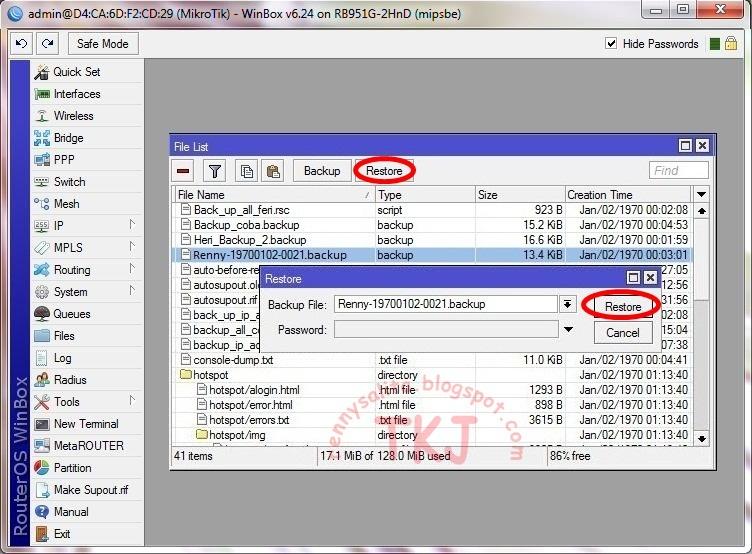
Task: Click the Manual help icon
Action: click(42, 512)
